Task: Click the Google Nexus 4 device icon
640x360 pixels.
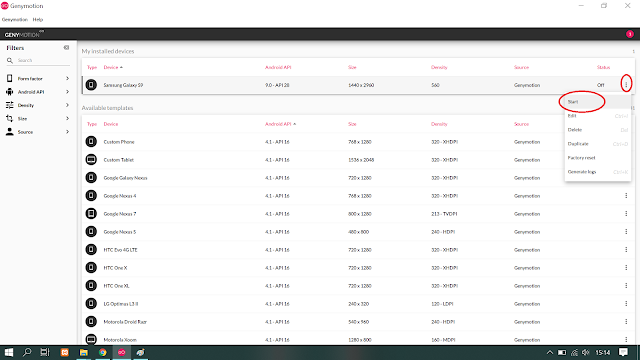Action: [x=91, y=196]
